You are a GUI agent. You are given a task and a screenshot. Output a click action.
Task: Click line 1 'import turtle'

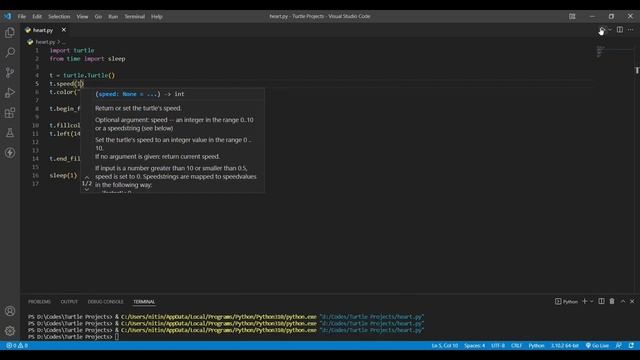pyautogui.click(x=72, y=50)
